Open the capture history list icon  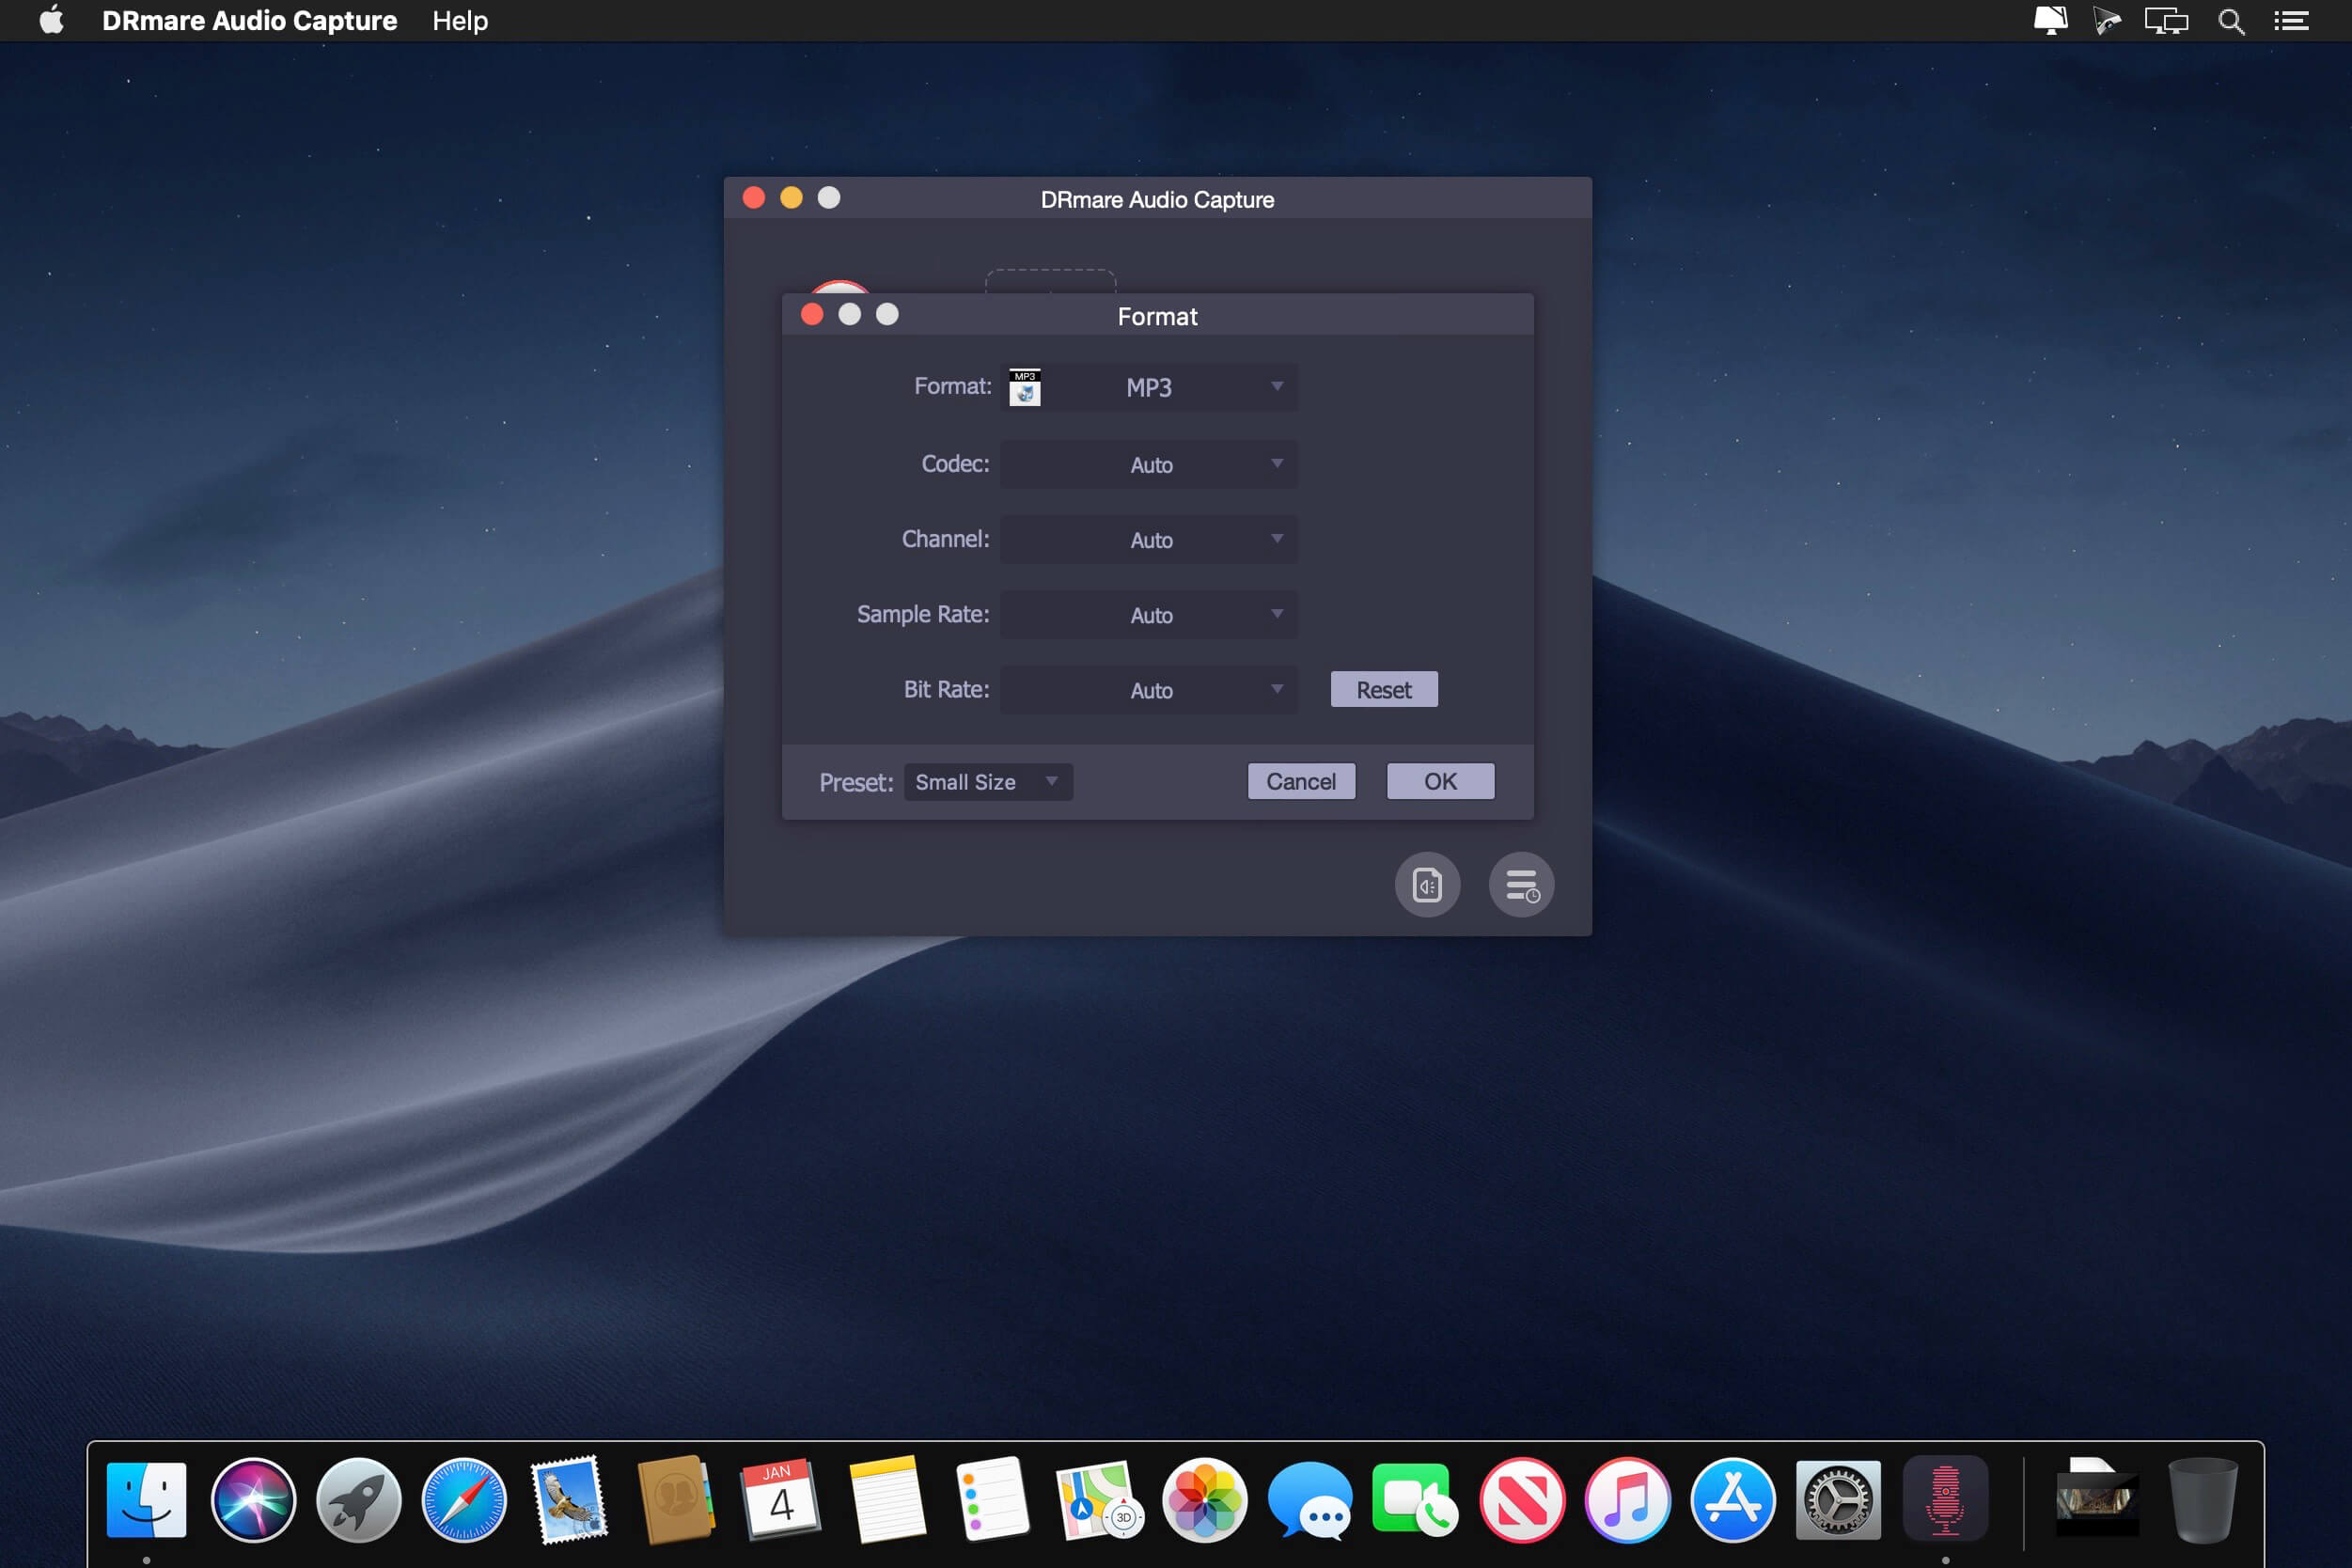pos(1521,885)
